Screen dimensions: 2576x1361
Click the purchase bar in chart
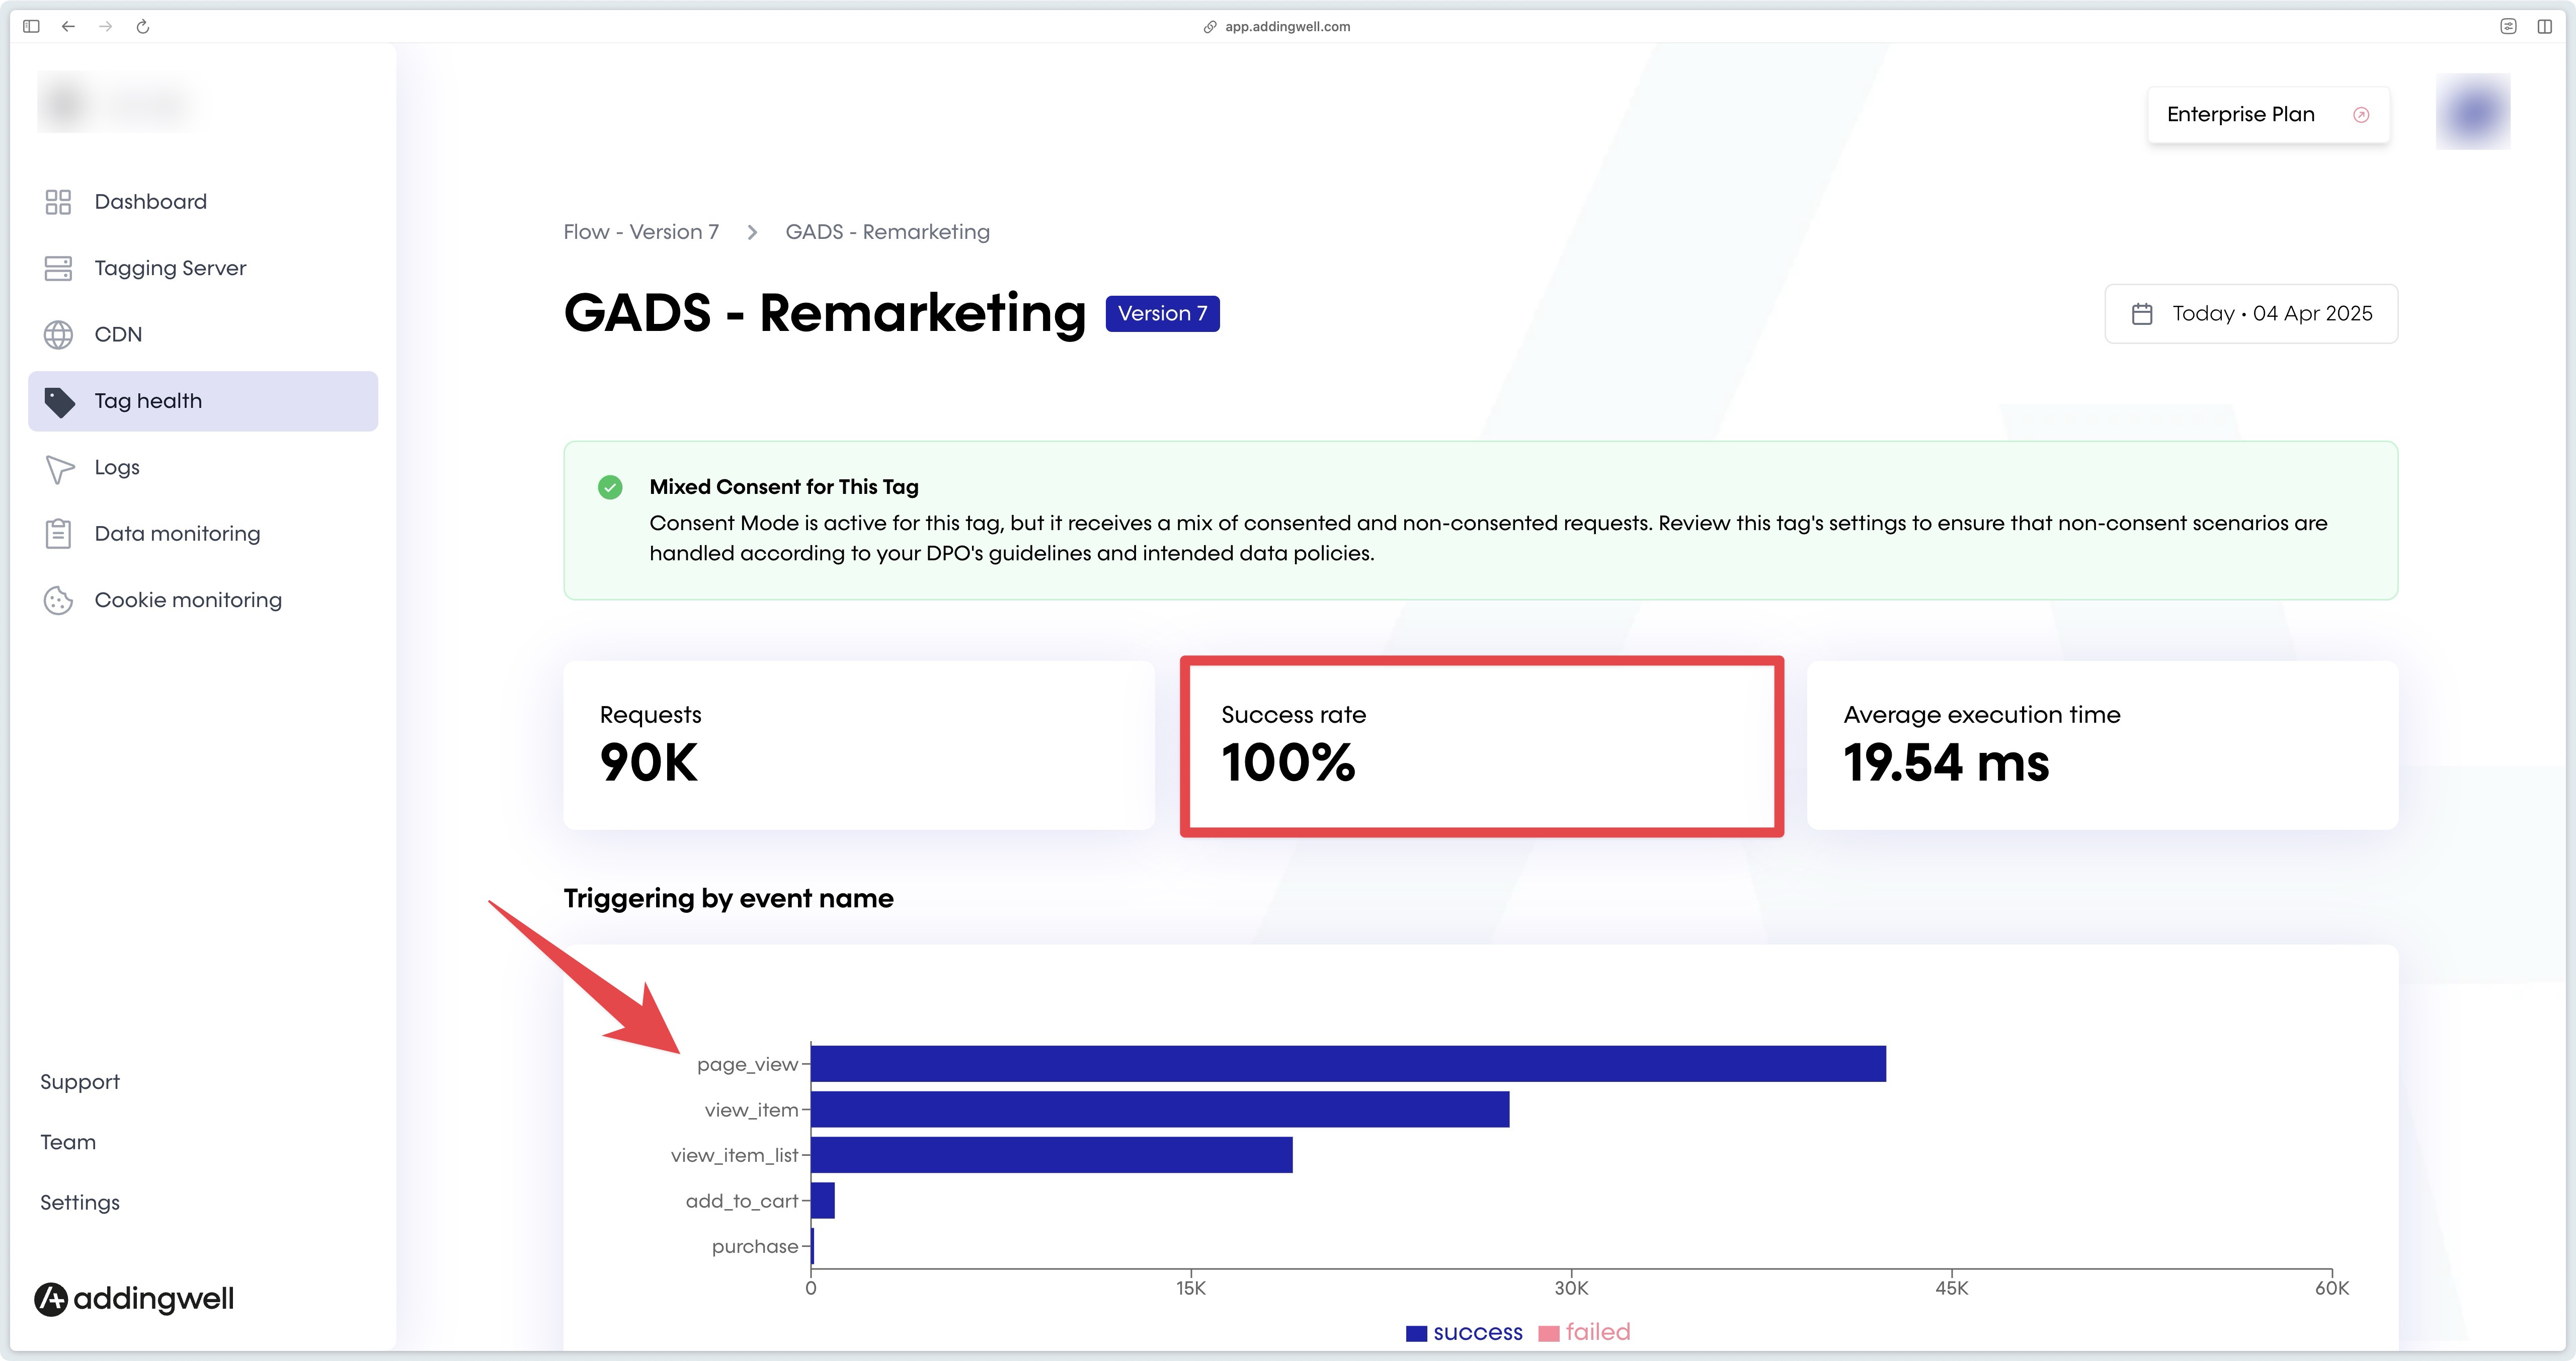(x=813, y=1247)
